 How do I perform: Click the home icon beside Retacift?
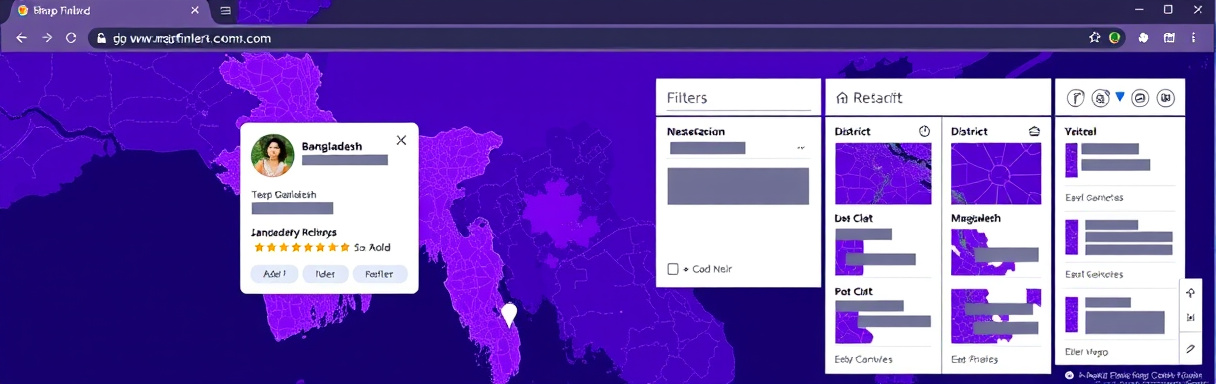(x=842, y=98)
